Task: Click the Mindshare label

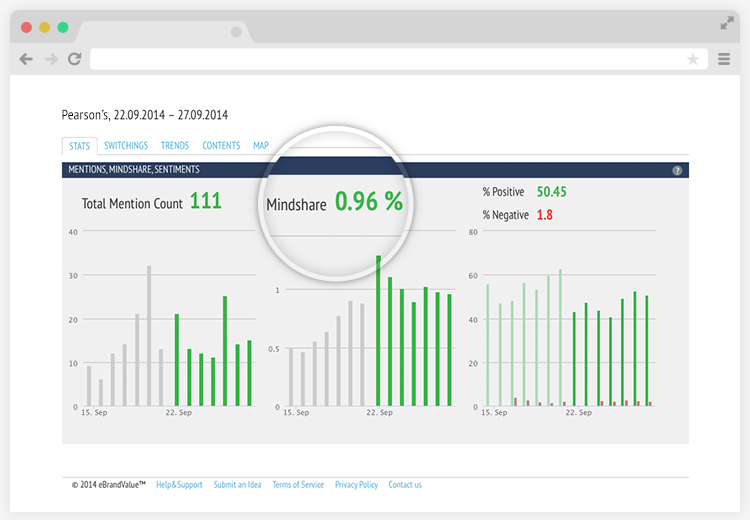Action: point(297,205)
